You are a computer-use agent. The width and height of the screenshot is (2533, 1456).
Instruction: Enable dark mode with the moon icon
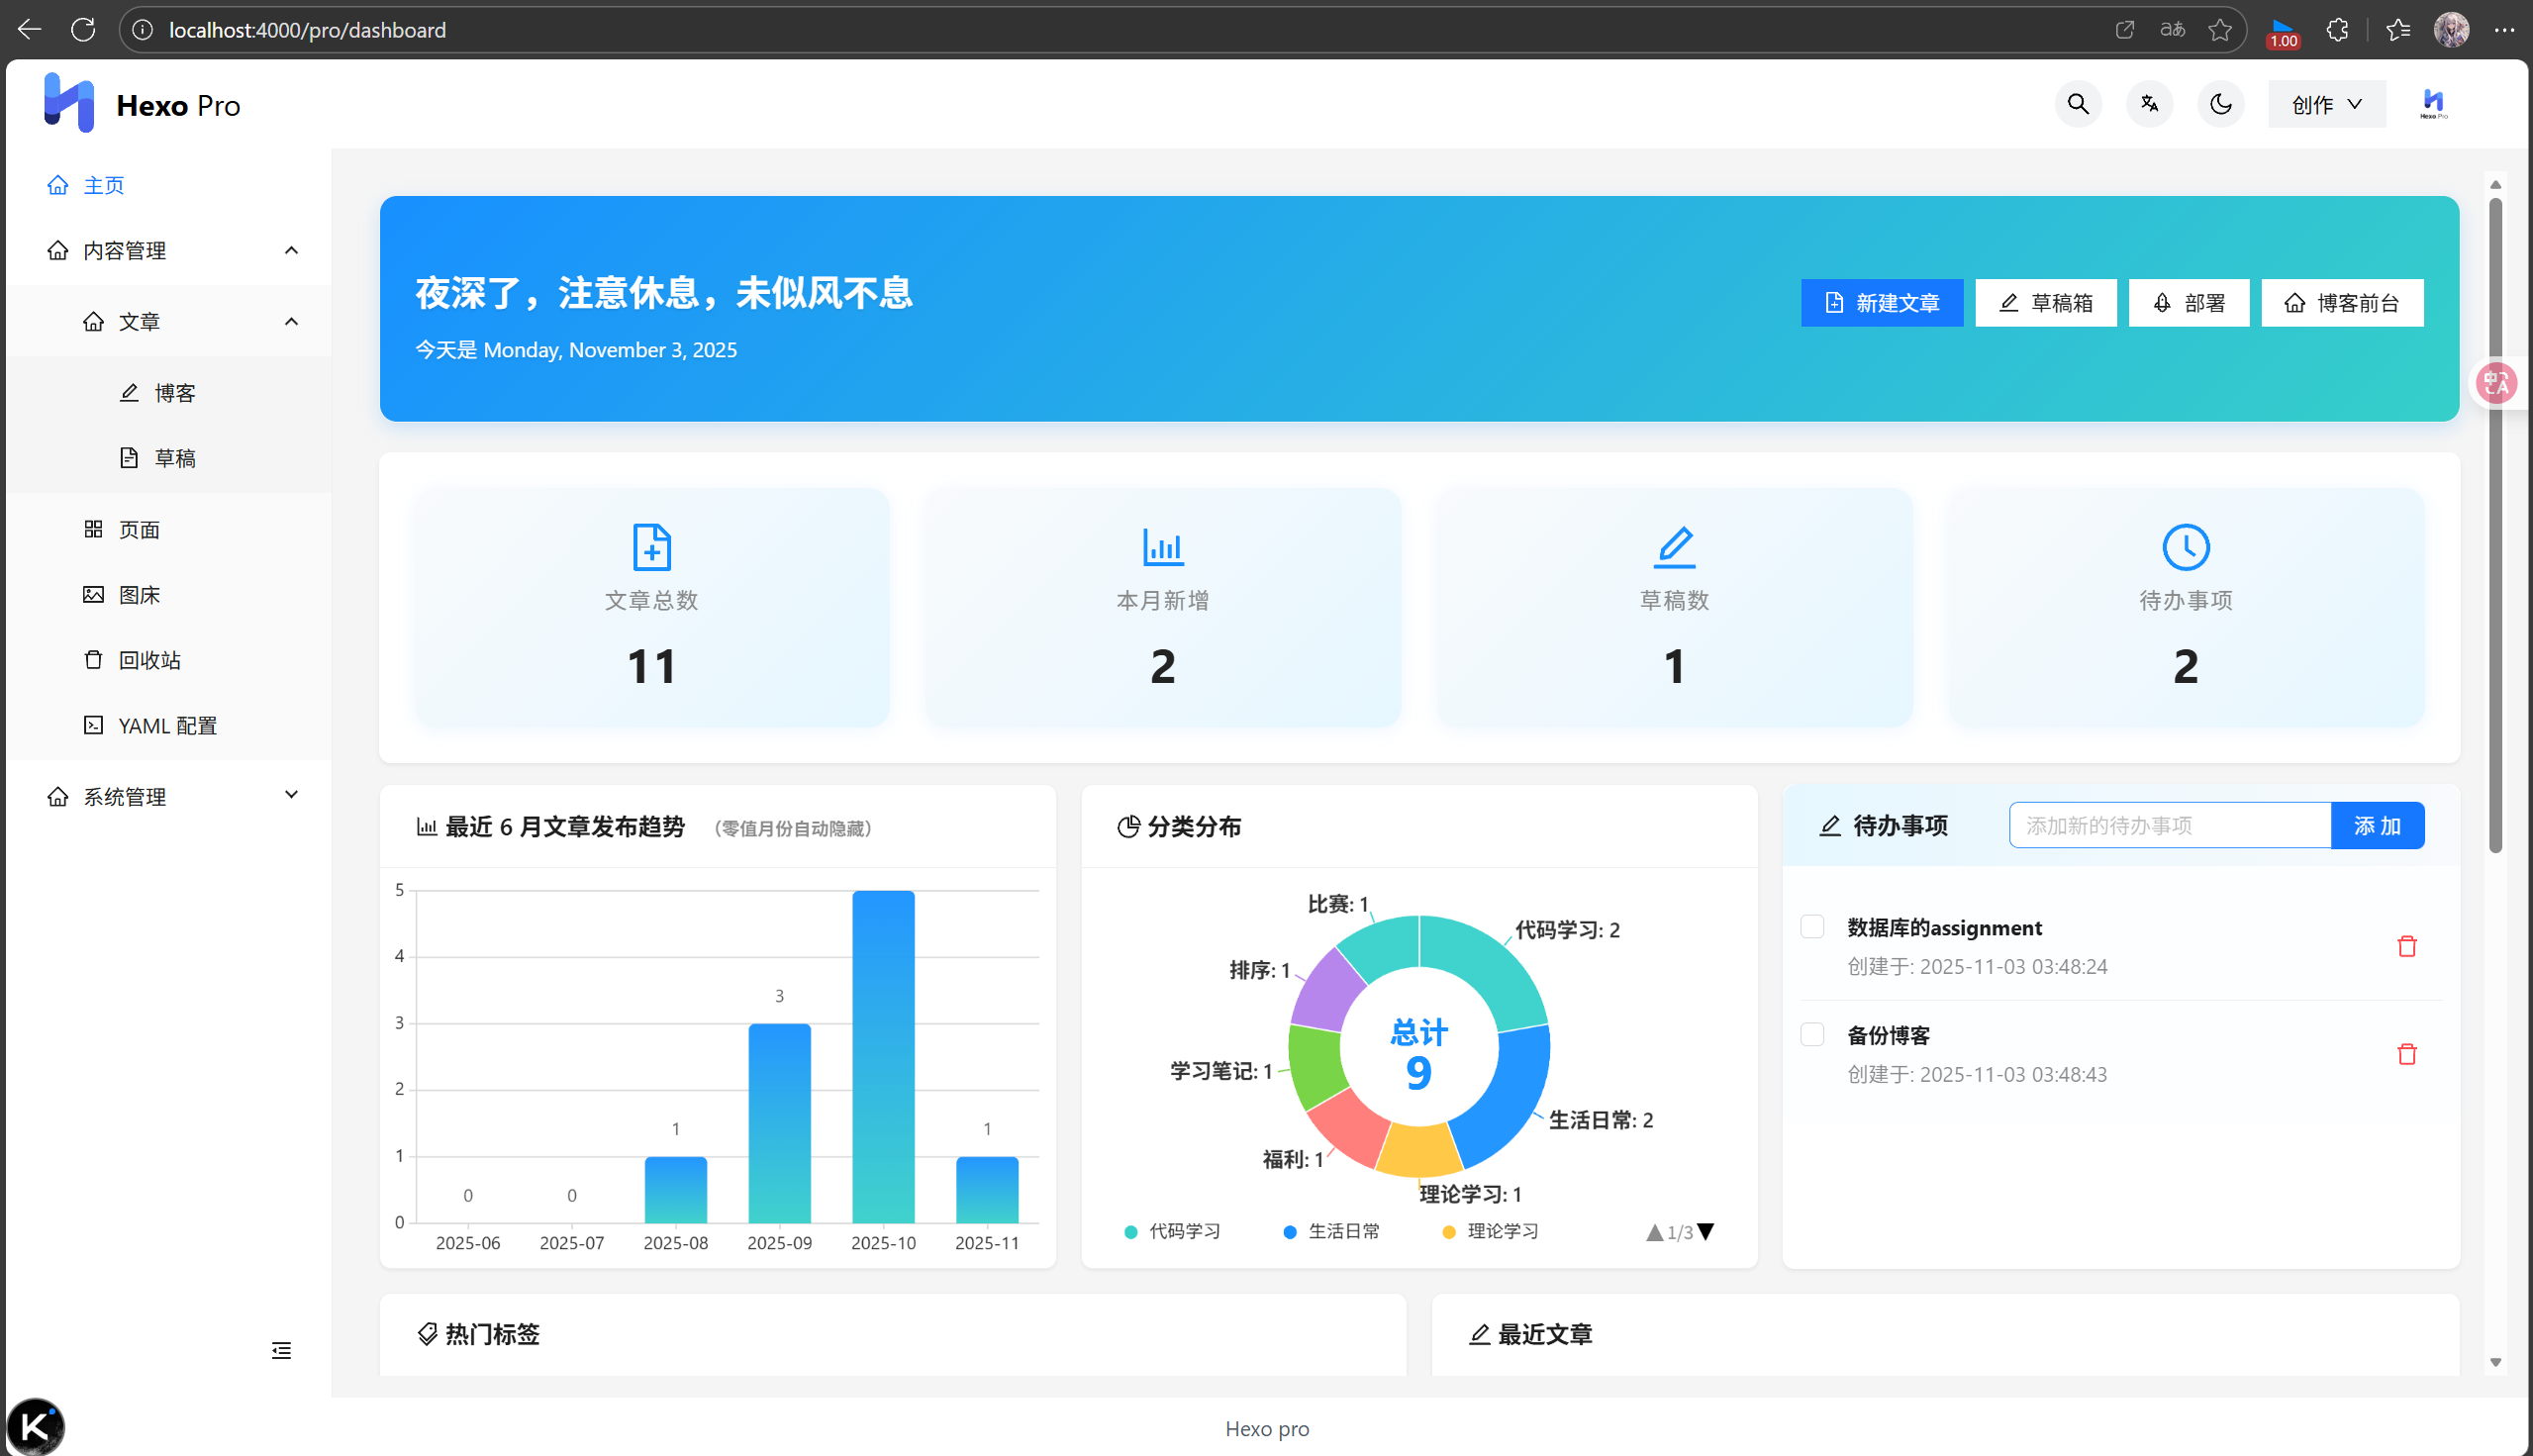(x=2220, y=103)
